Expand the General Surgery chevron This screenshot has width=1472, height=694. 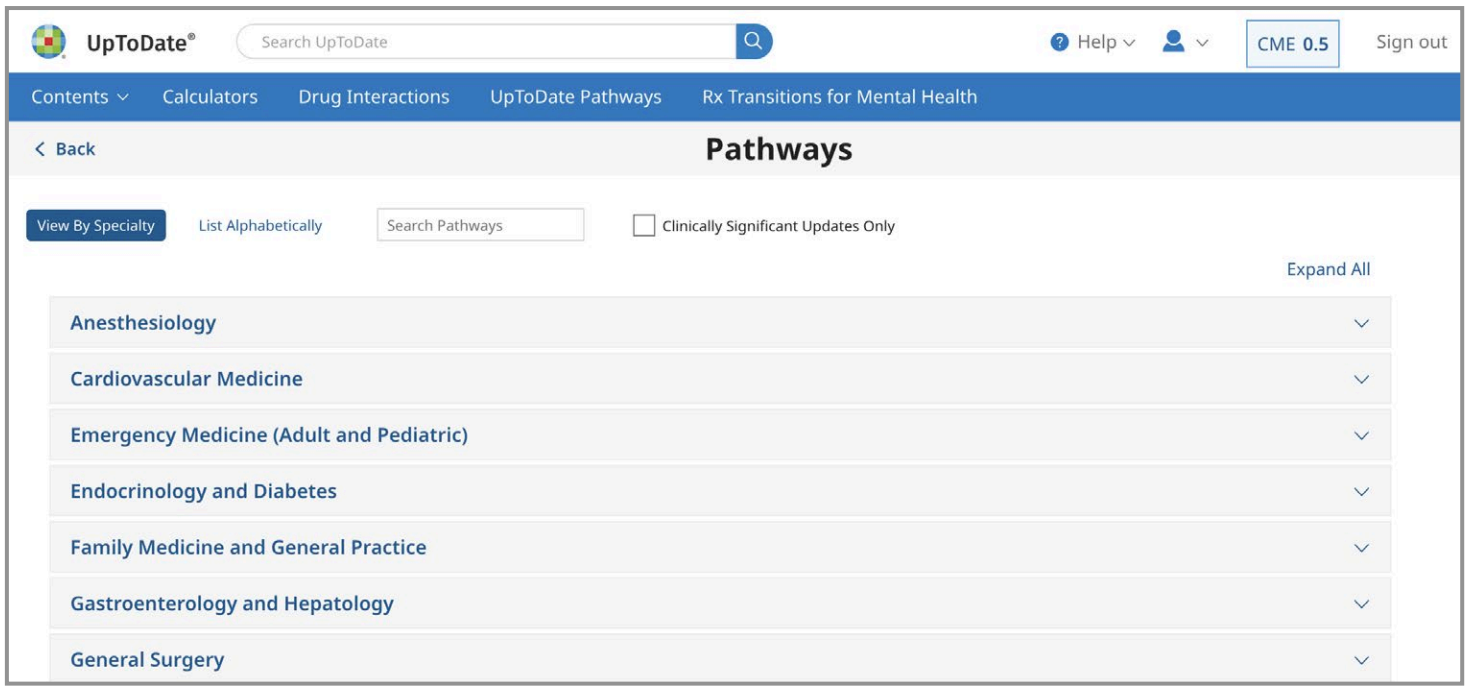click(x=1360, y=660)
